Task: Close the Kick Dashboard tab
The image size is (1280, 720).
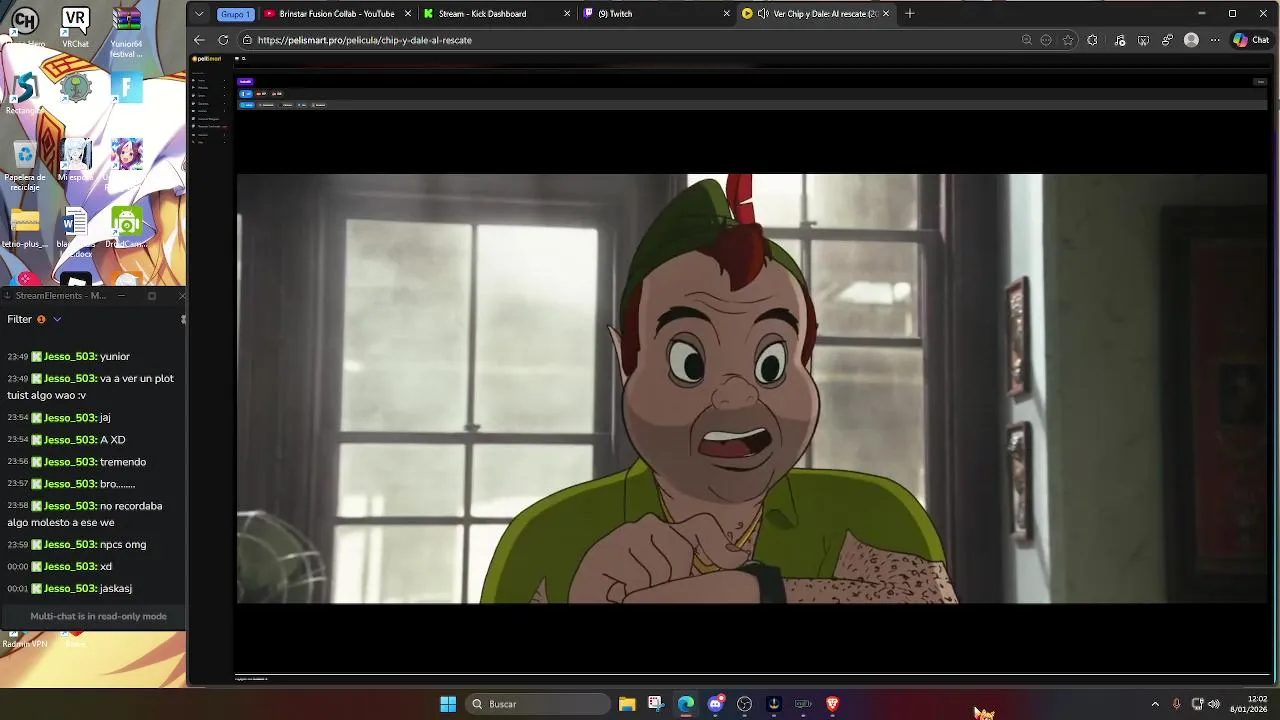Action: (567, 14)
